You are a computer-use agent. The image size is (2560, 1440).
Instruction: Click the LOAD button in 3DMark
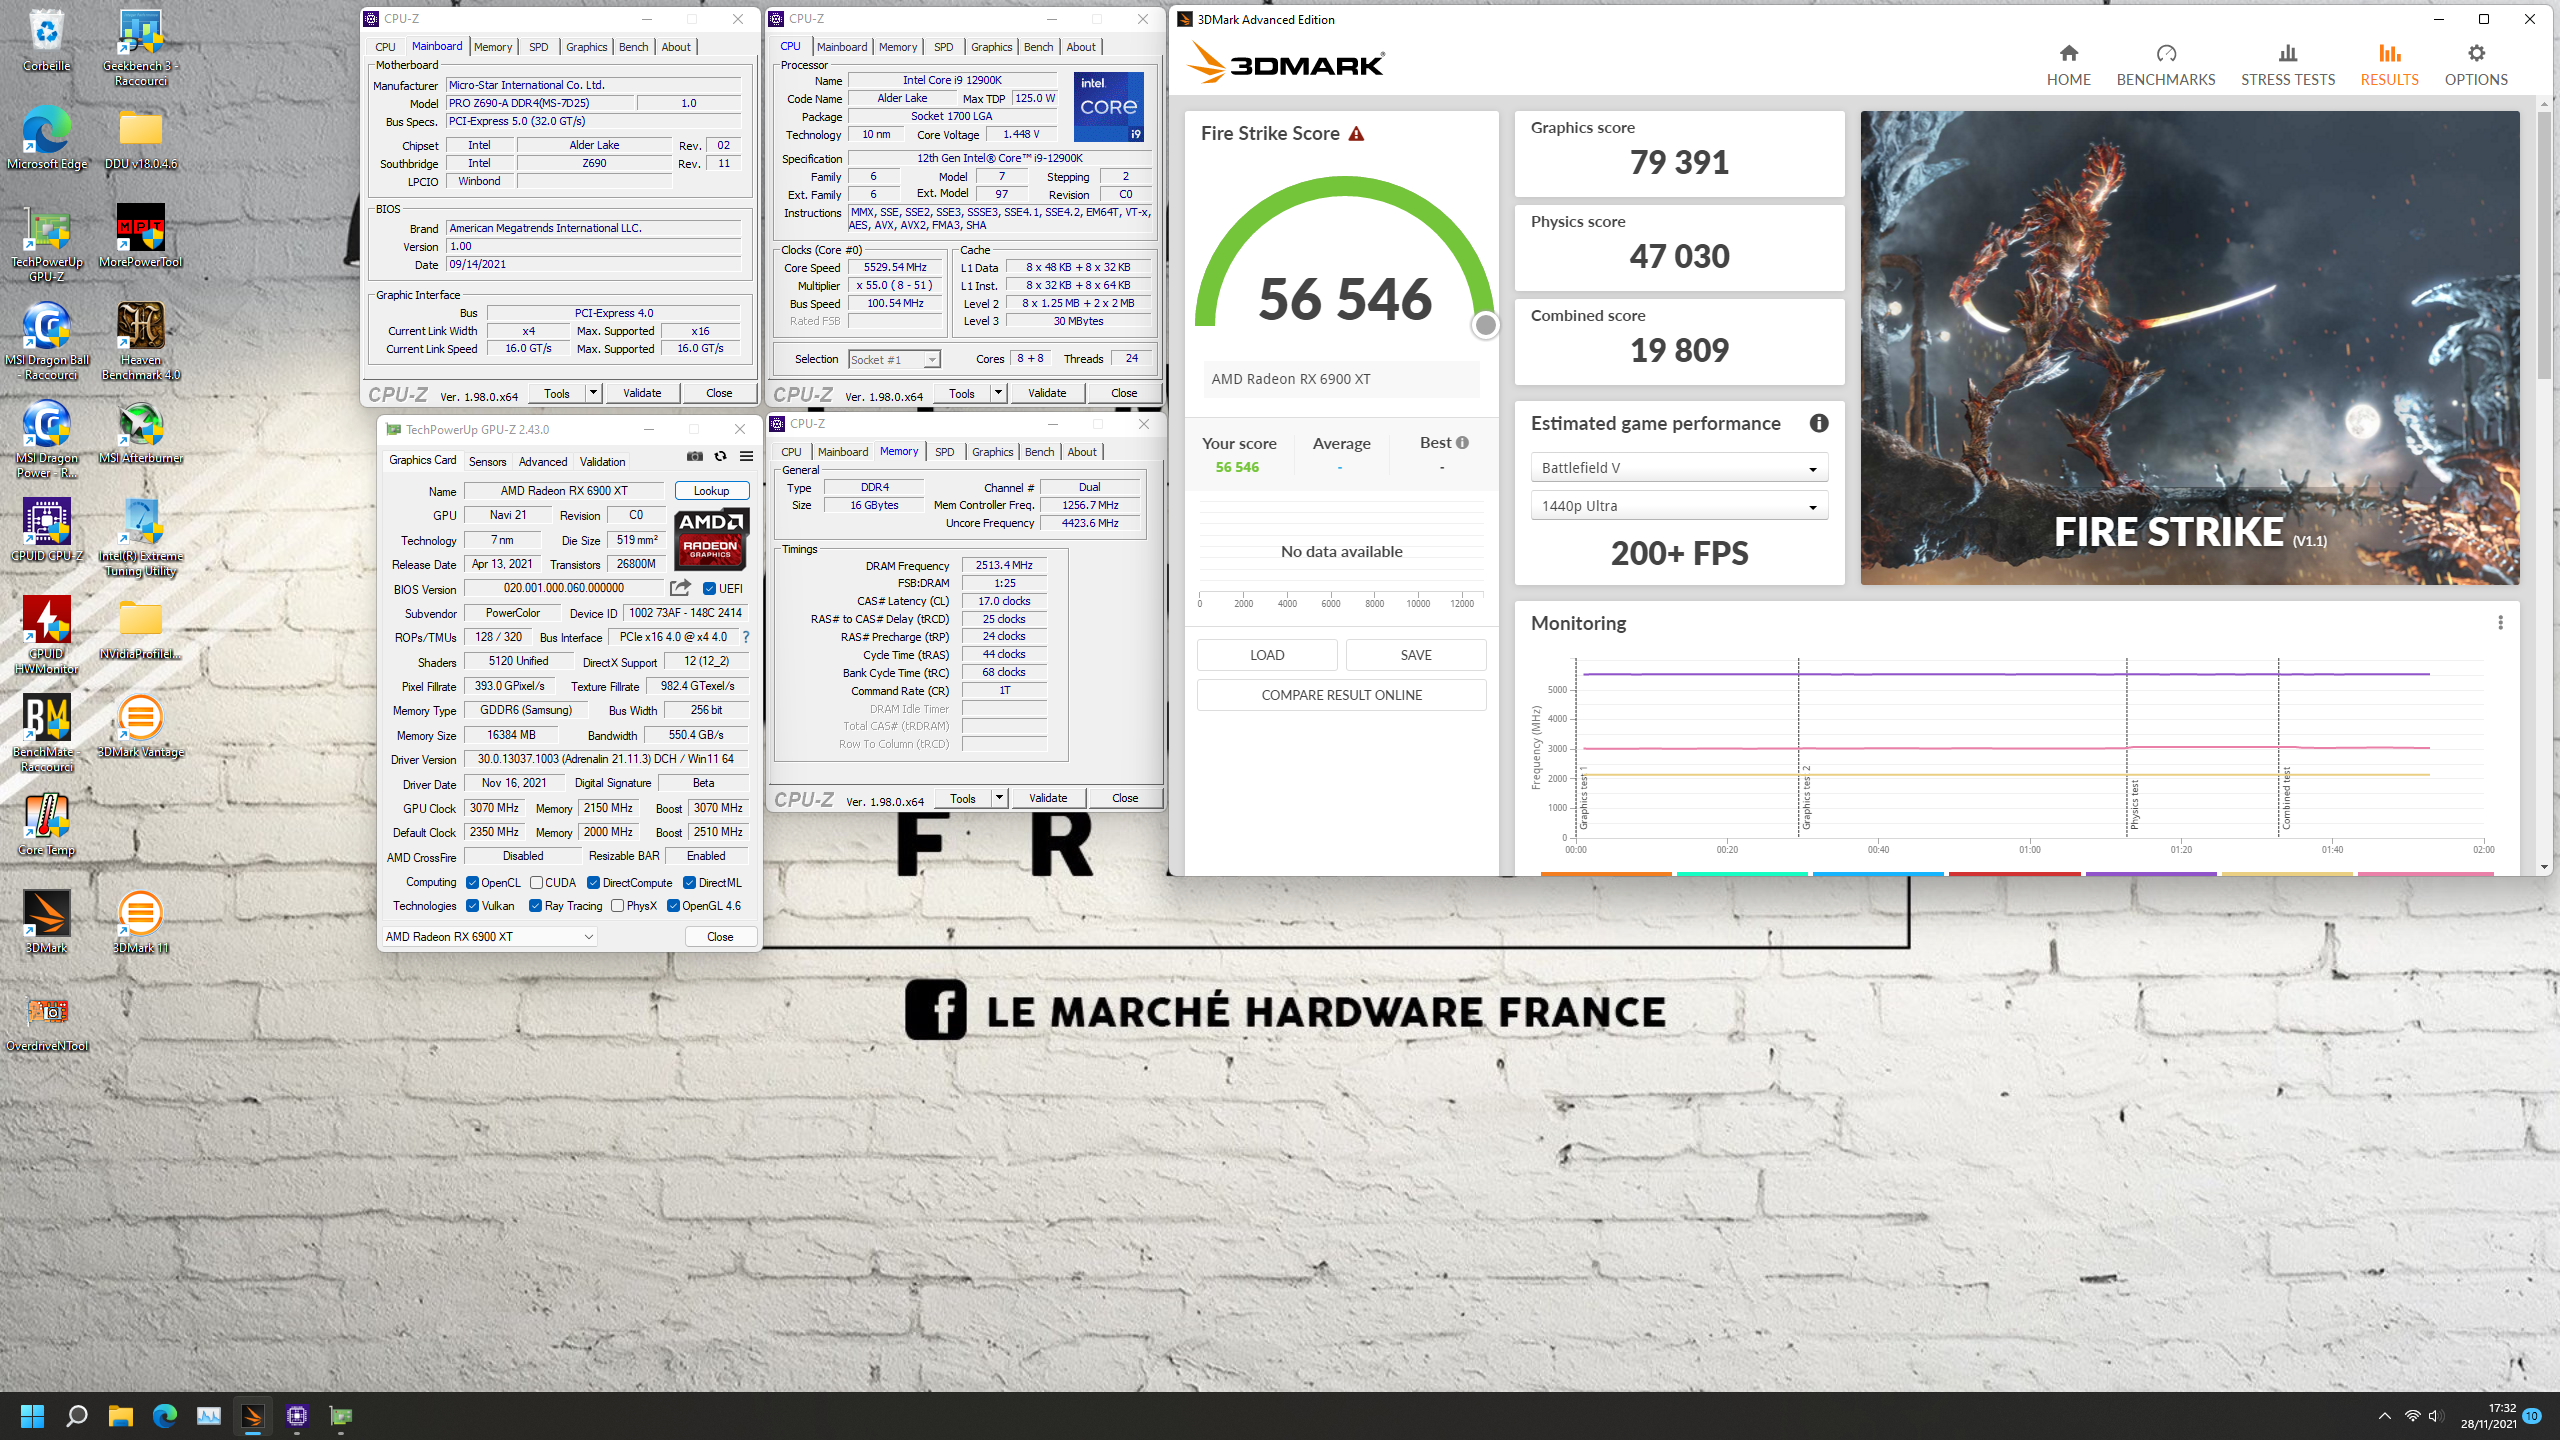[1267, 655]
